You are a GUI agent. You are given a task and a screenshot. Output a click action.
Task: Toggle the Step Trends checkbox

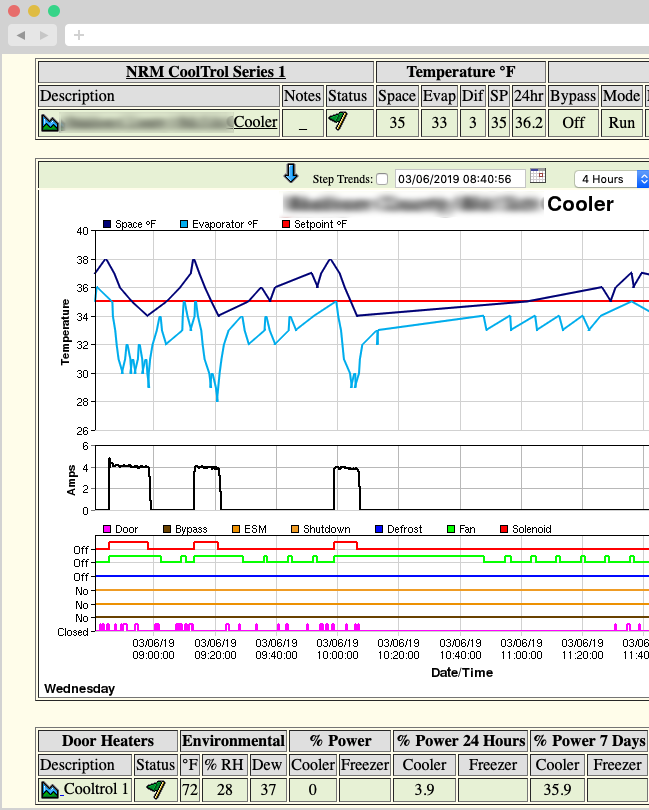(x=382, y=179)
